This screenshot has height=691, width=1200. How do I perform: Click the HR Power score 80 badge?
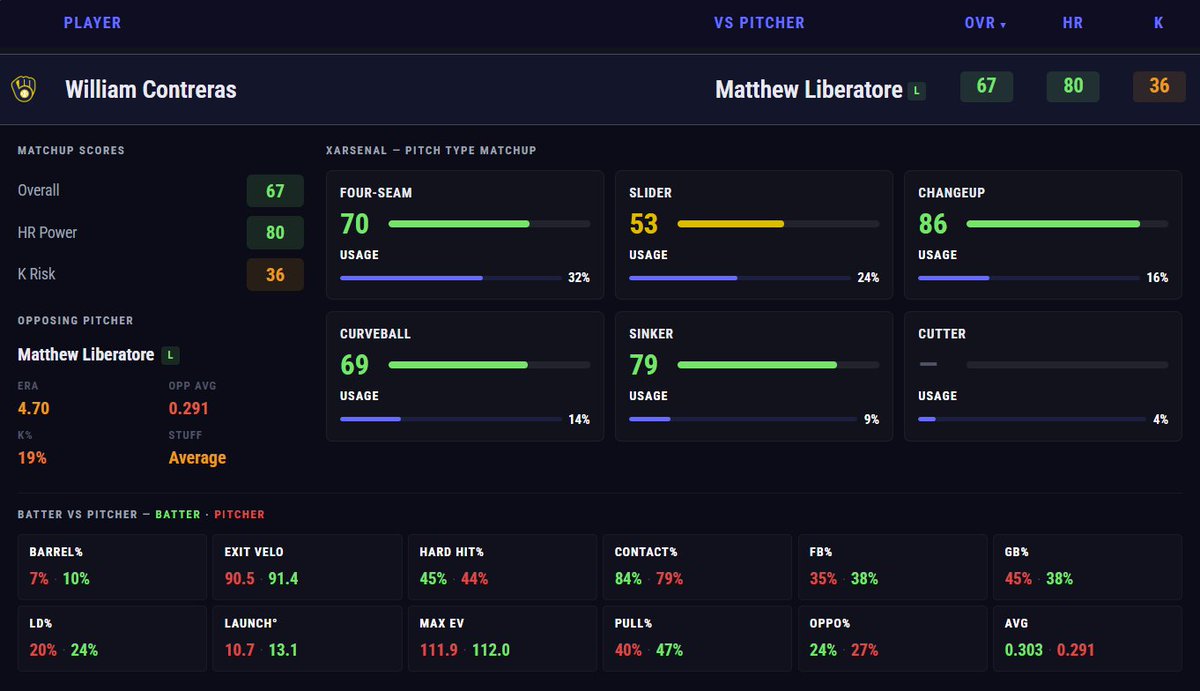click(275, 233)
